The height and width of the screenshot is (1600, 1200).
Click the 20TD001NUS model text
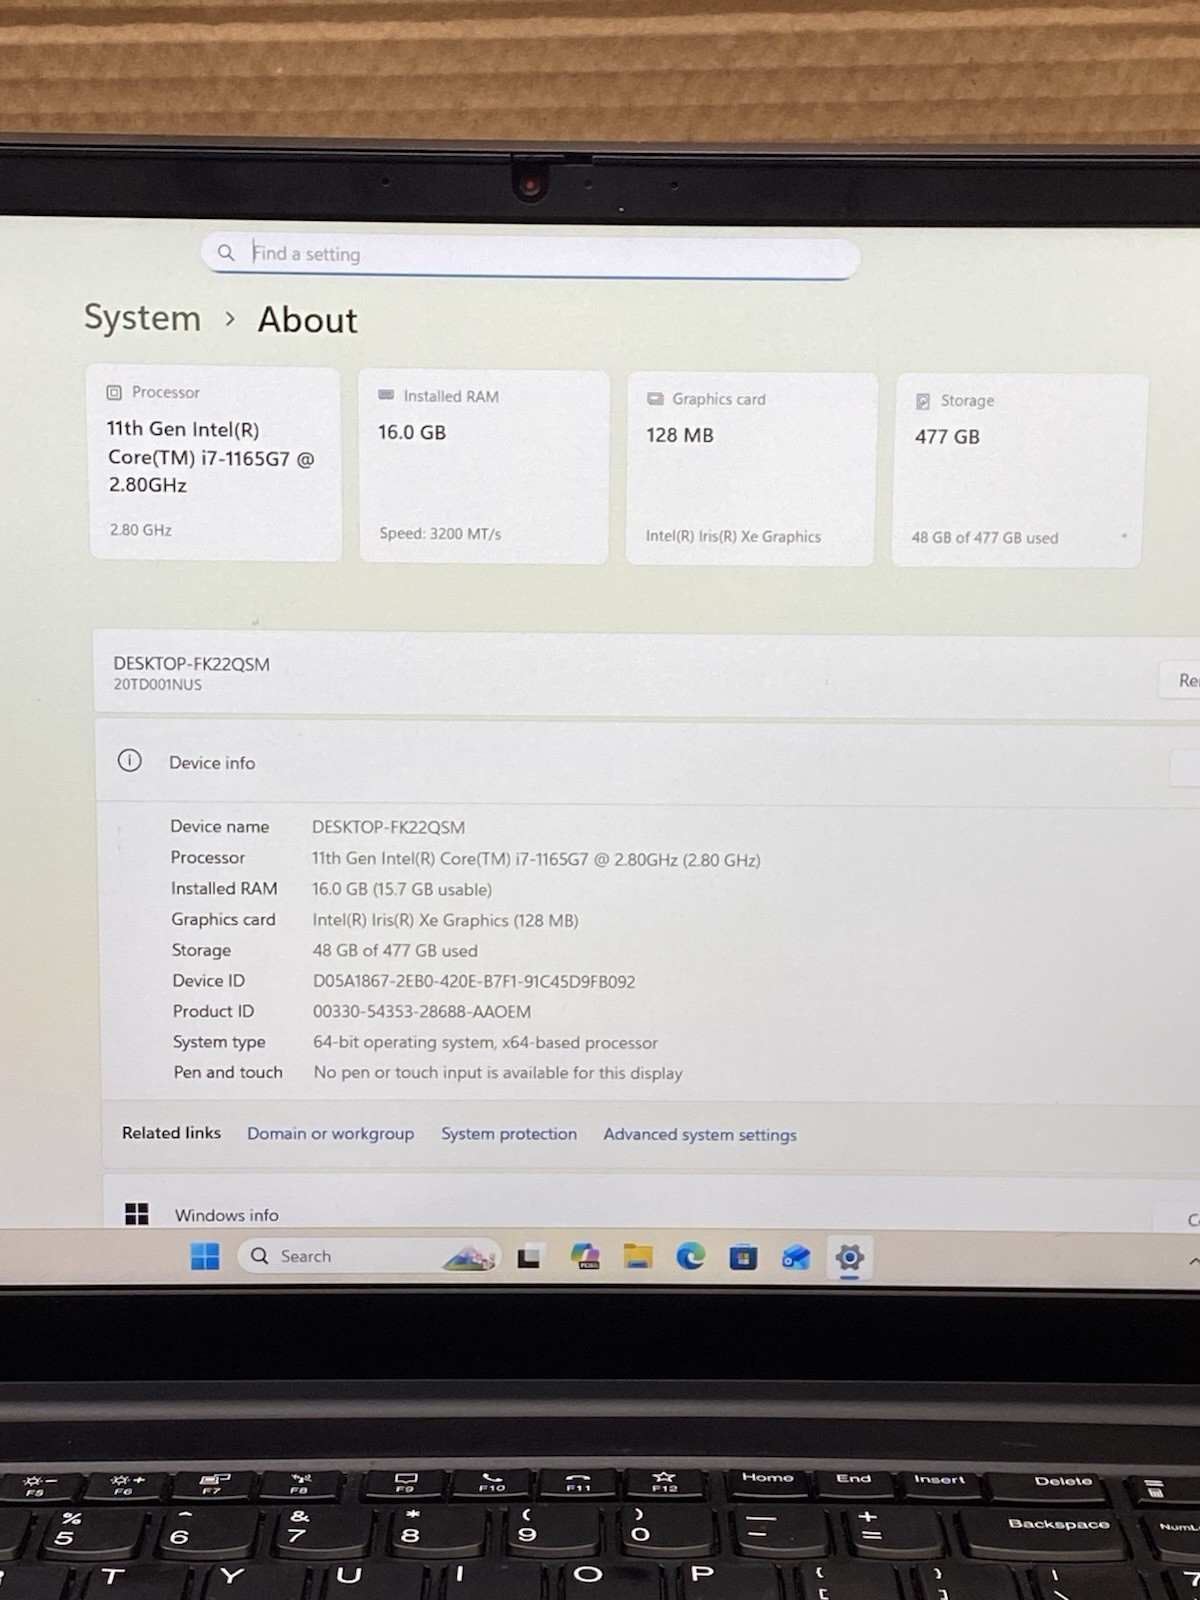158,685
